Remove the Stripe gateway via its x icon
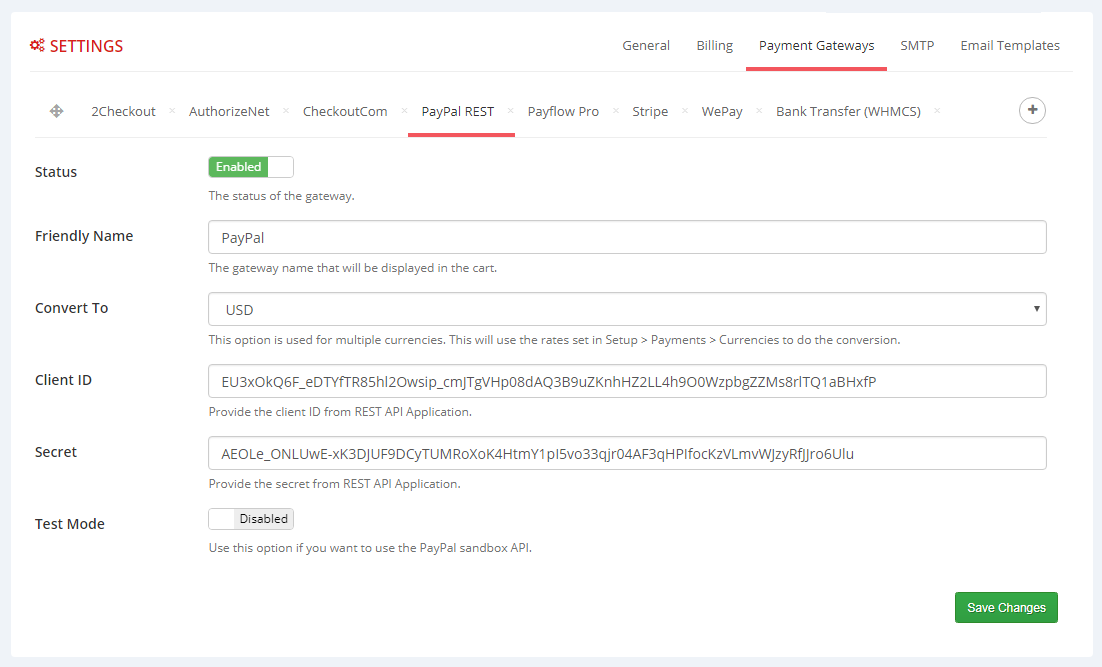The height and width of the screenshot is (667, 1102). click(684, 111)
